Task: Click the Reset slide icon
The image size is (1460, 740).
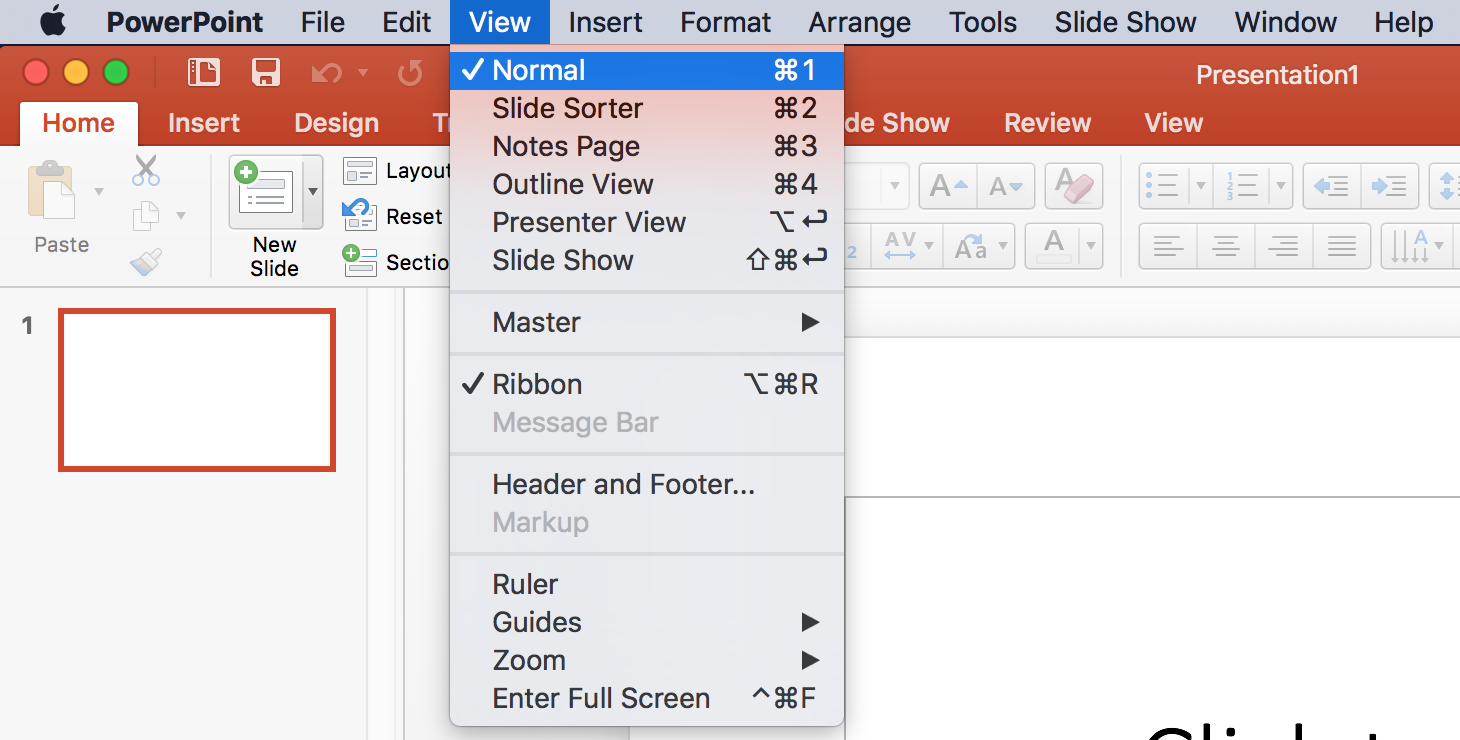Action: (x=359, y=215)
